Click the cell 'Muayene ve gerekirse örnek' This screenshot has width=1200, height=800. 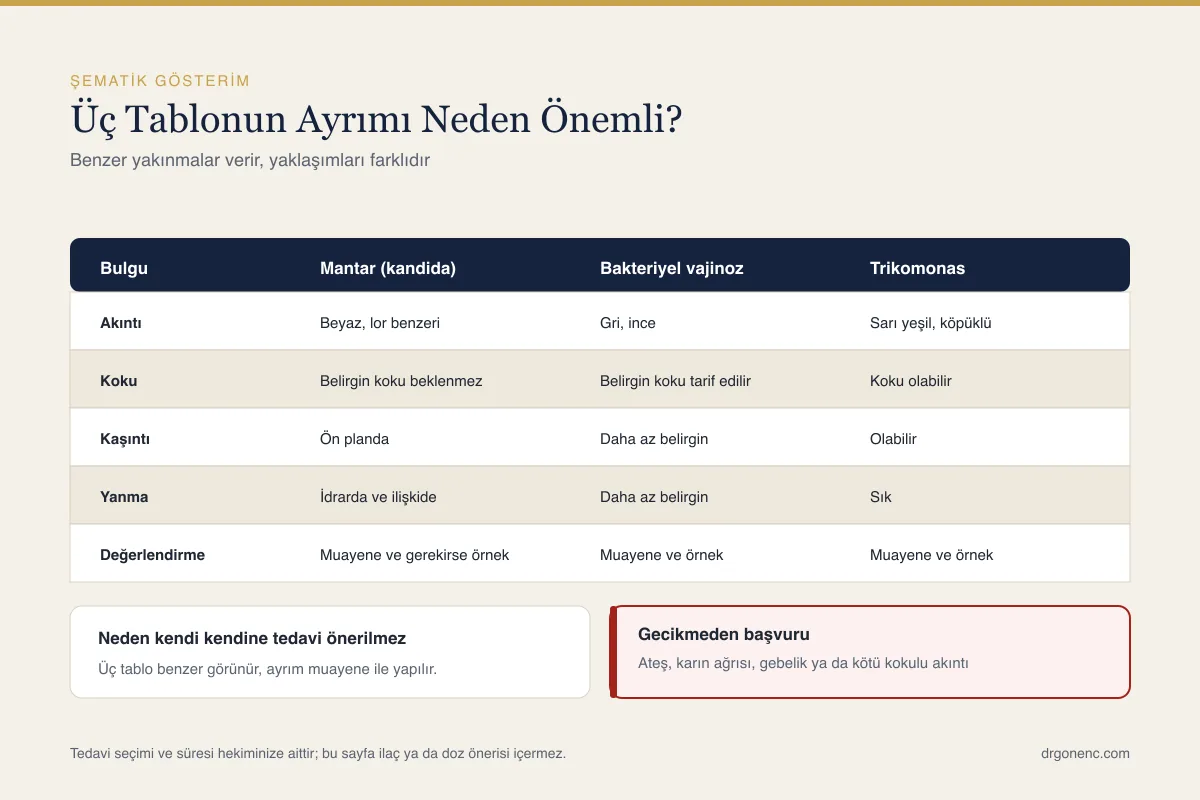414,555
